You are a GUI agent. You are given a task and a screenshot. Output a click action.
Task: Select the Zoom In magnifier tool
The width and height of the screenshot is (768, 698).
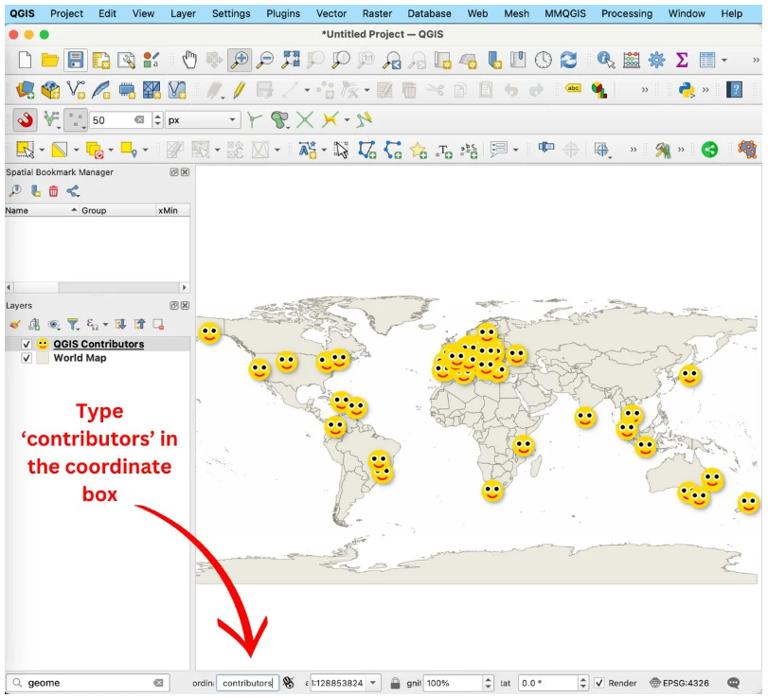pos(240,60)
